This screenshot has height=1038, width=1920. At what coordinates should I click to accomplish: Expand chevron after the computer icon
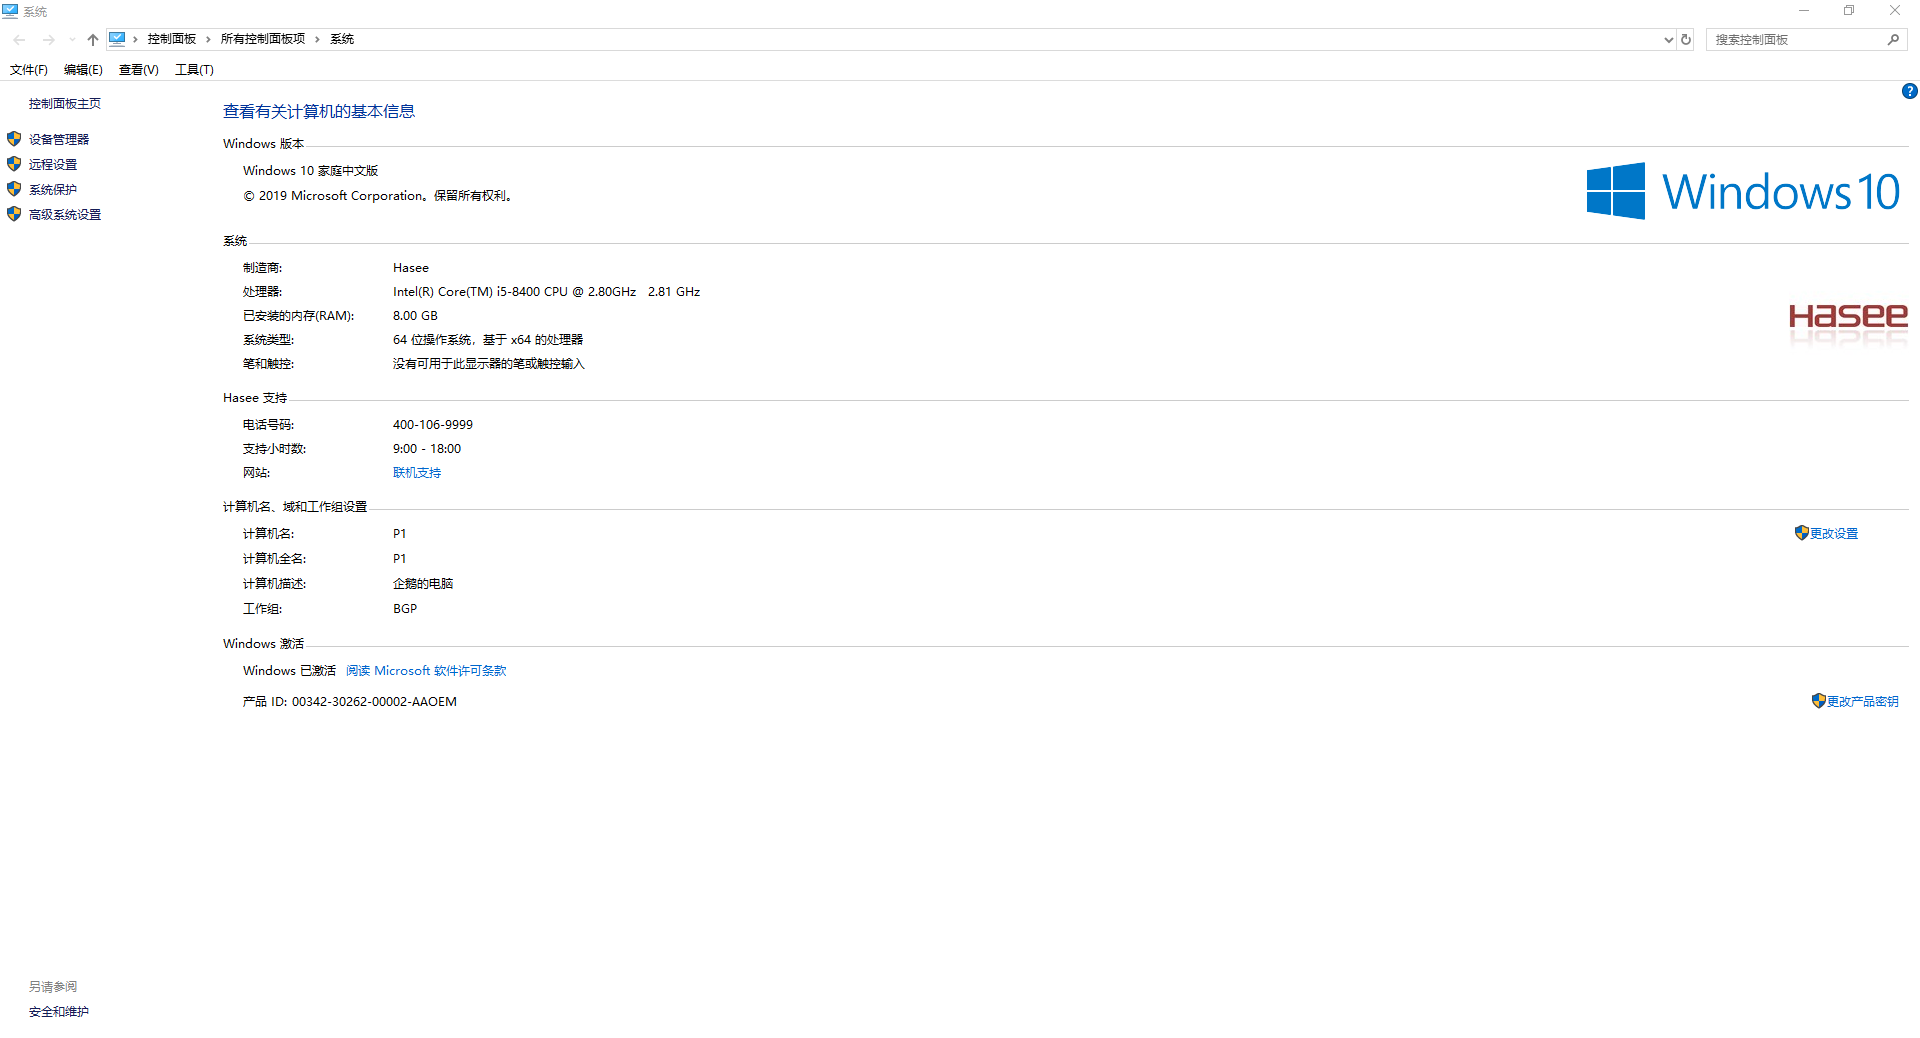coord(135,39)
